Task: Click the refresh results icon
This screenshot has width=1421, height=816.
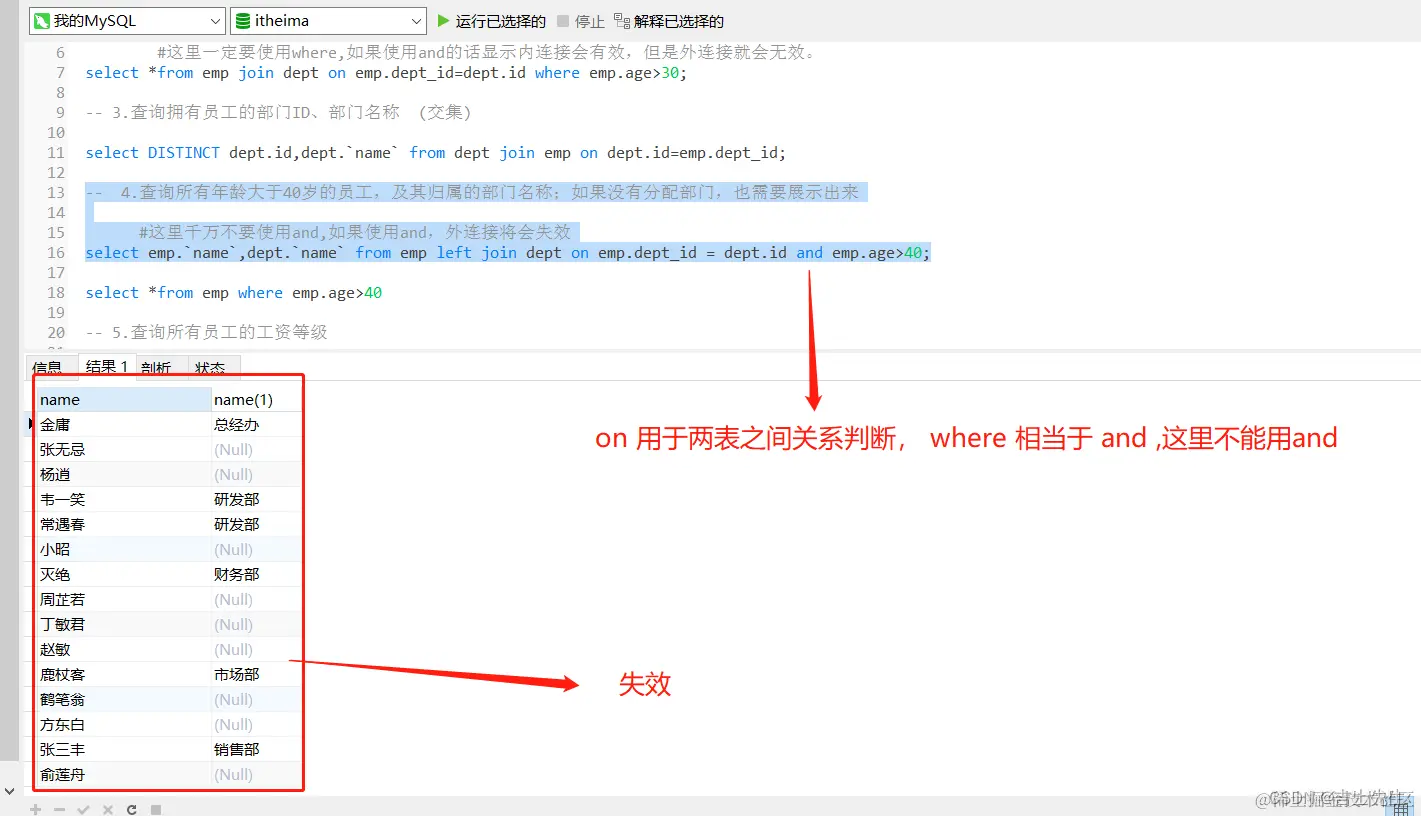Action: (131, 808)
